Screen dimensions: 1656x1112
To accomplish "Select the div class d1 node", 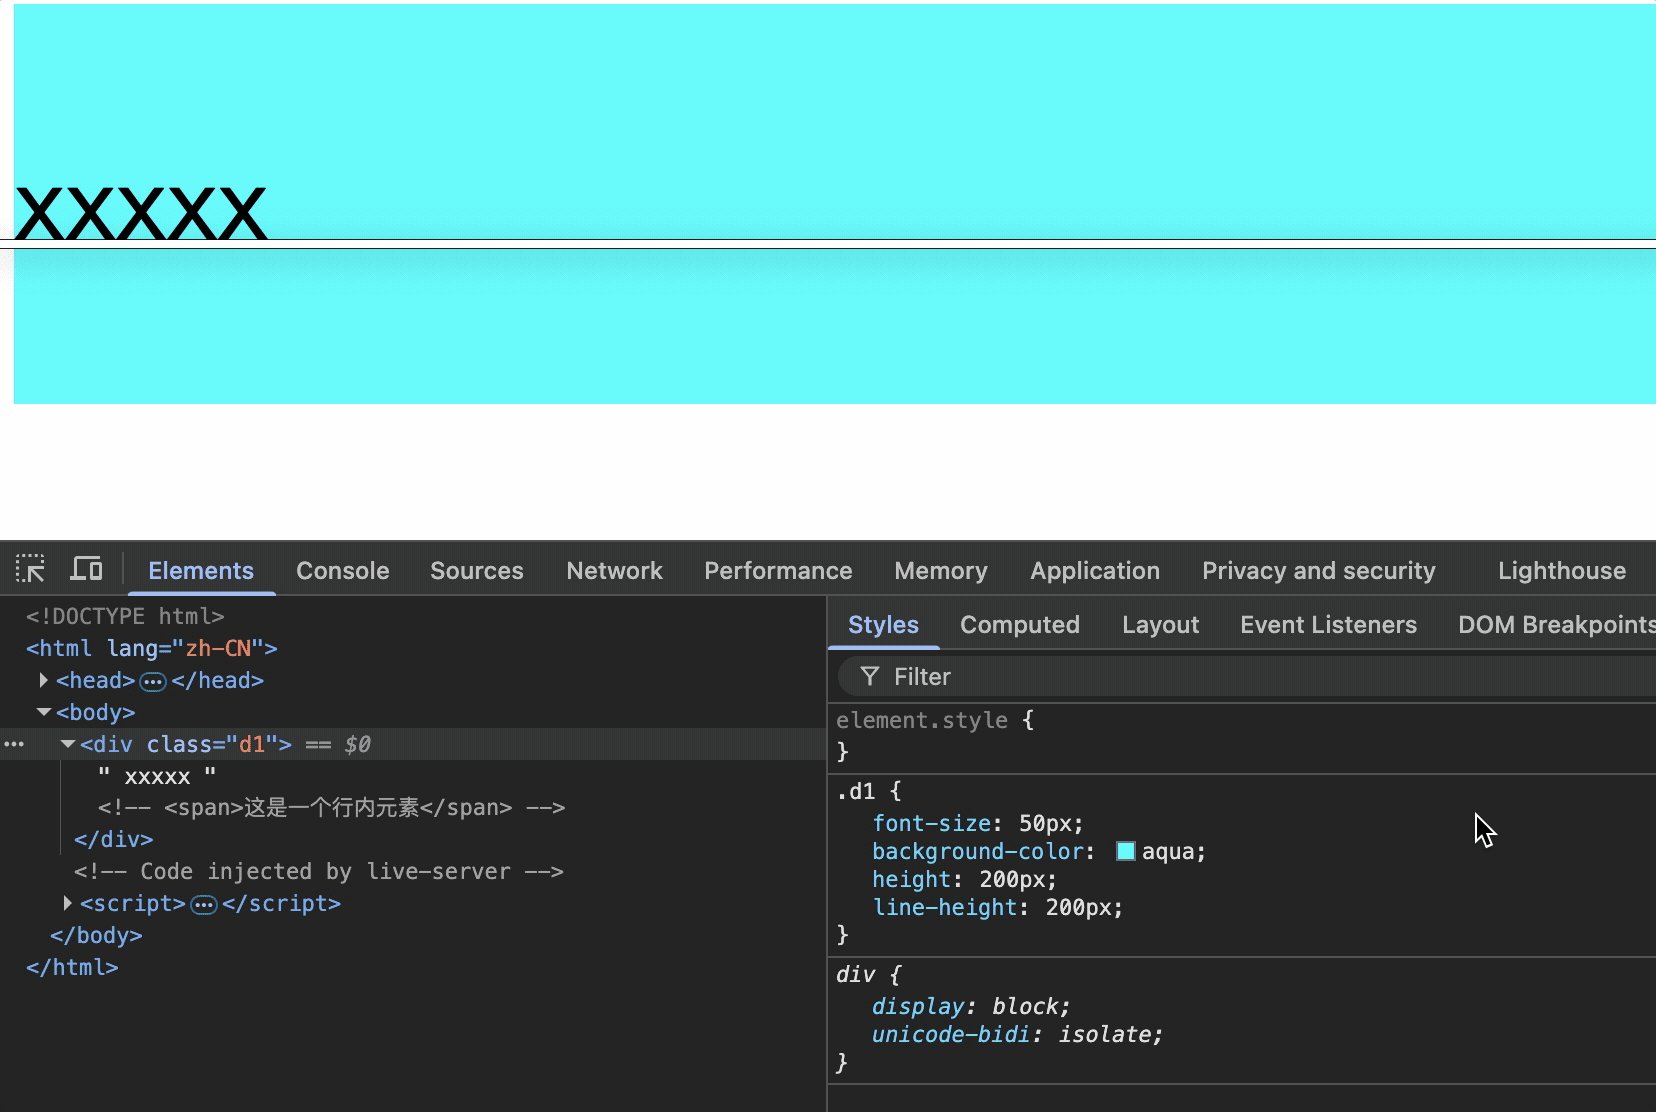I will pos(186,744).
